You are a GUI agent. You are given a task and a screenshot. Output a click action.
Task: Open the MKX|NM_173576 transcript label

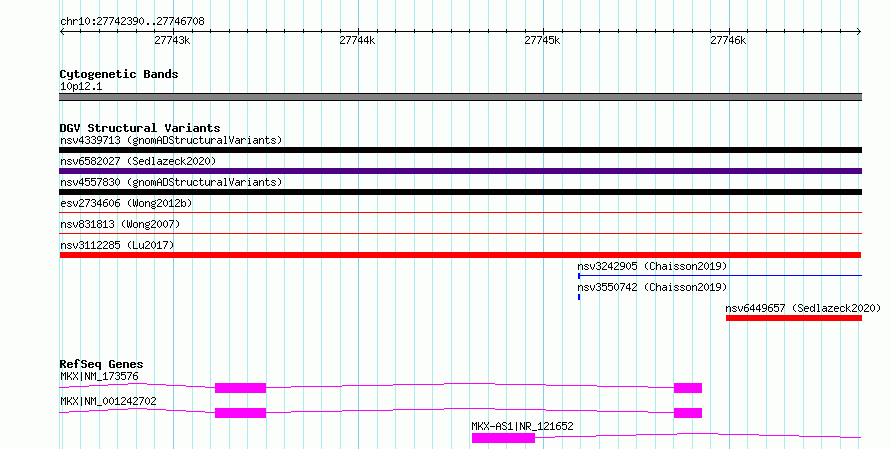[x=99, y=376]
